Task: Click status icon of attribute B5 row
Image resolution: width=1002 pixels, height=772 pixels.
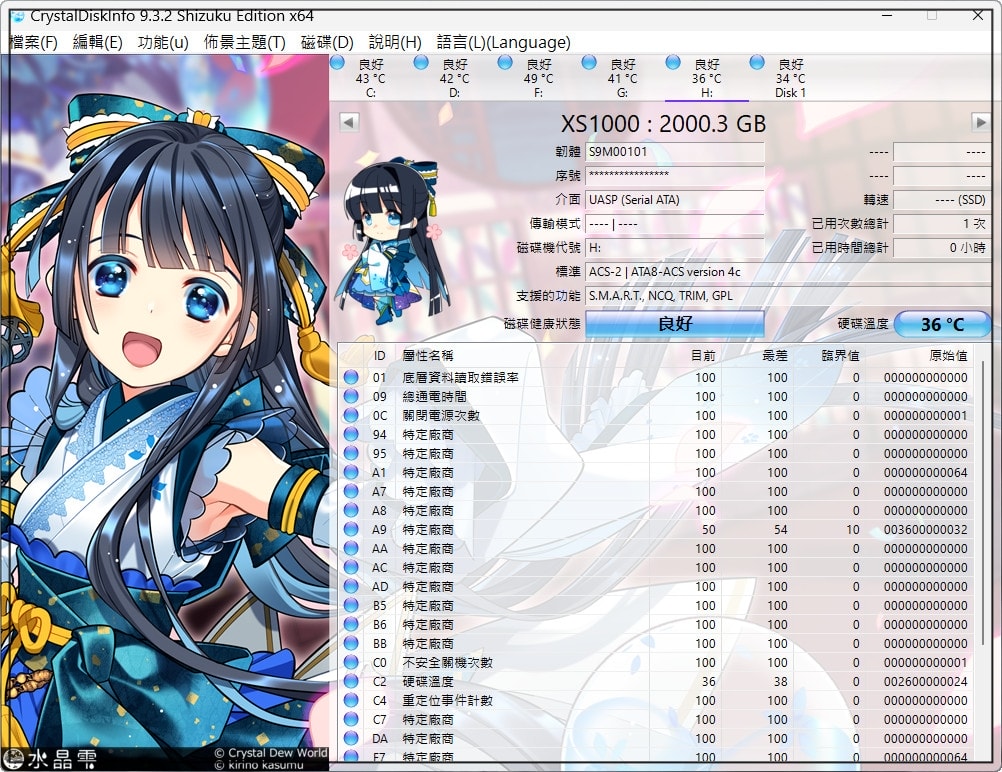Action: [x=351, y=605]
